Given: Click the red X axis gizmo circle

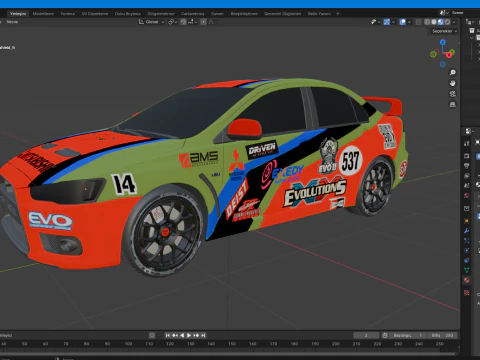Looking at the screenshot, I should click(x=449, y=55).
